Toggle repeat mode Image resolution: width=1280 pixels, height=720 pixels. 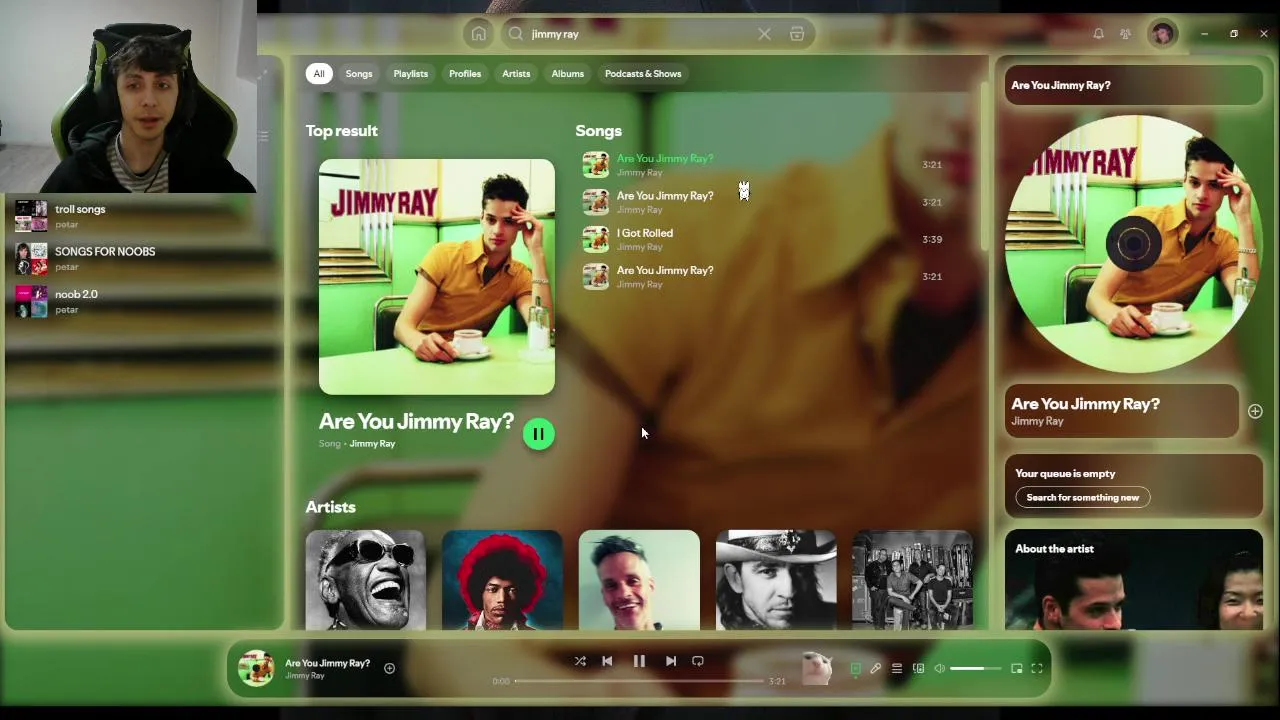pyautogui.click(x=698, y=661)
